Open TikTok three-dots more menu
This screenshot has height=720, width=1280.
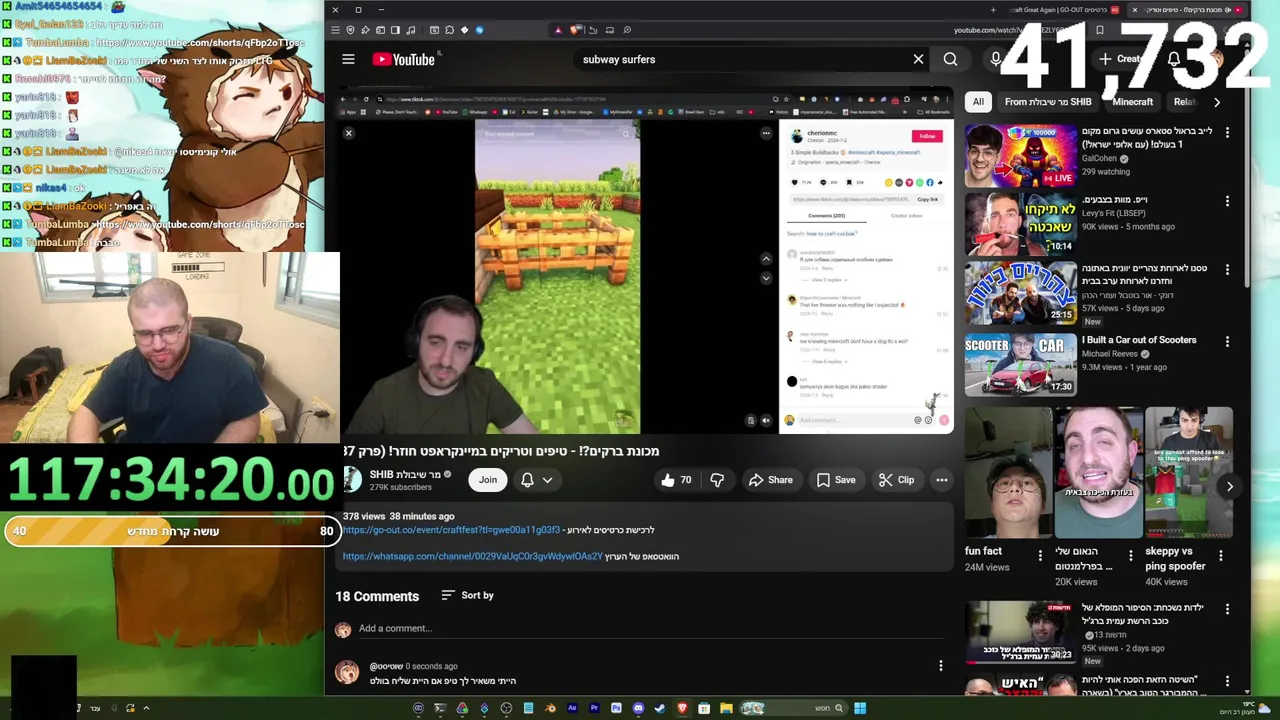(766, 133)
